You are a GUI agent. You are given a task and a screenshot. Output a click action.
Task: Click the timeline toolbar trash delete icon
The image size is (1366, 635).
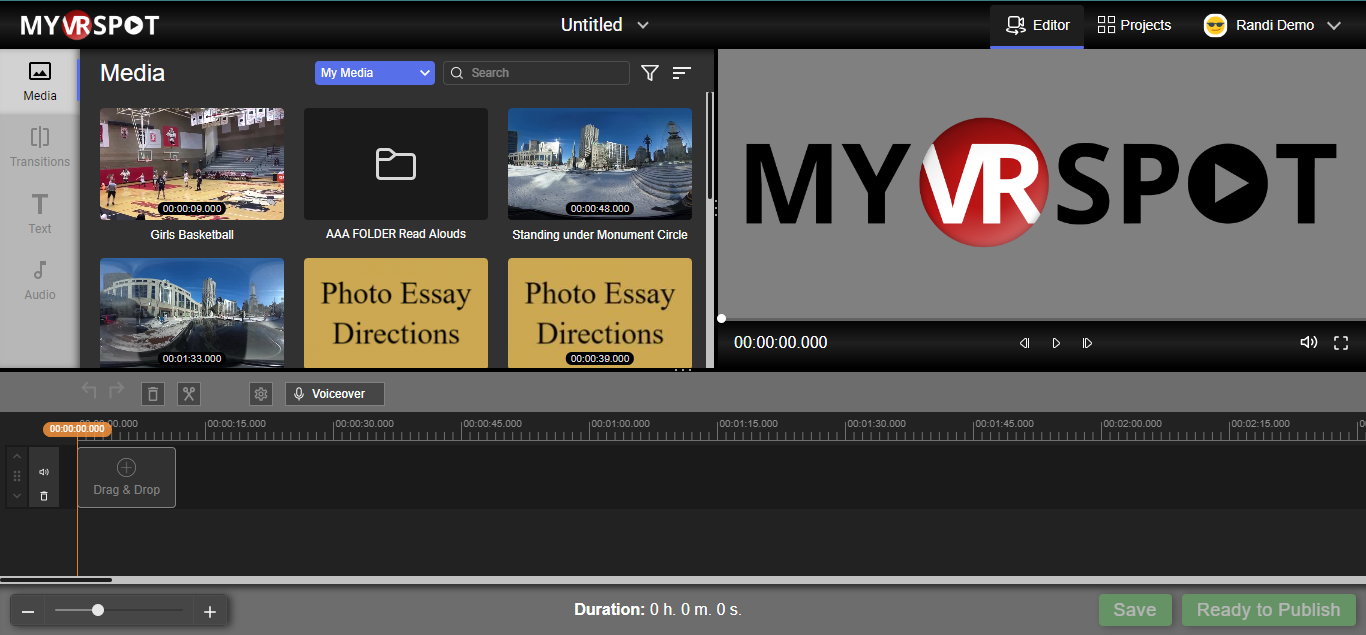pyautogui.click(x=152, y=394)
